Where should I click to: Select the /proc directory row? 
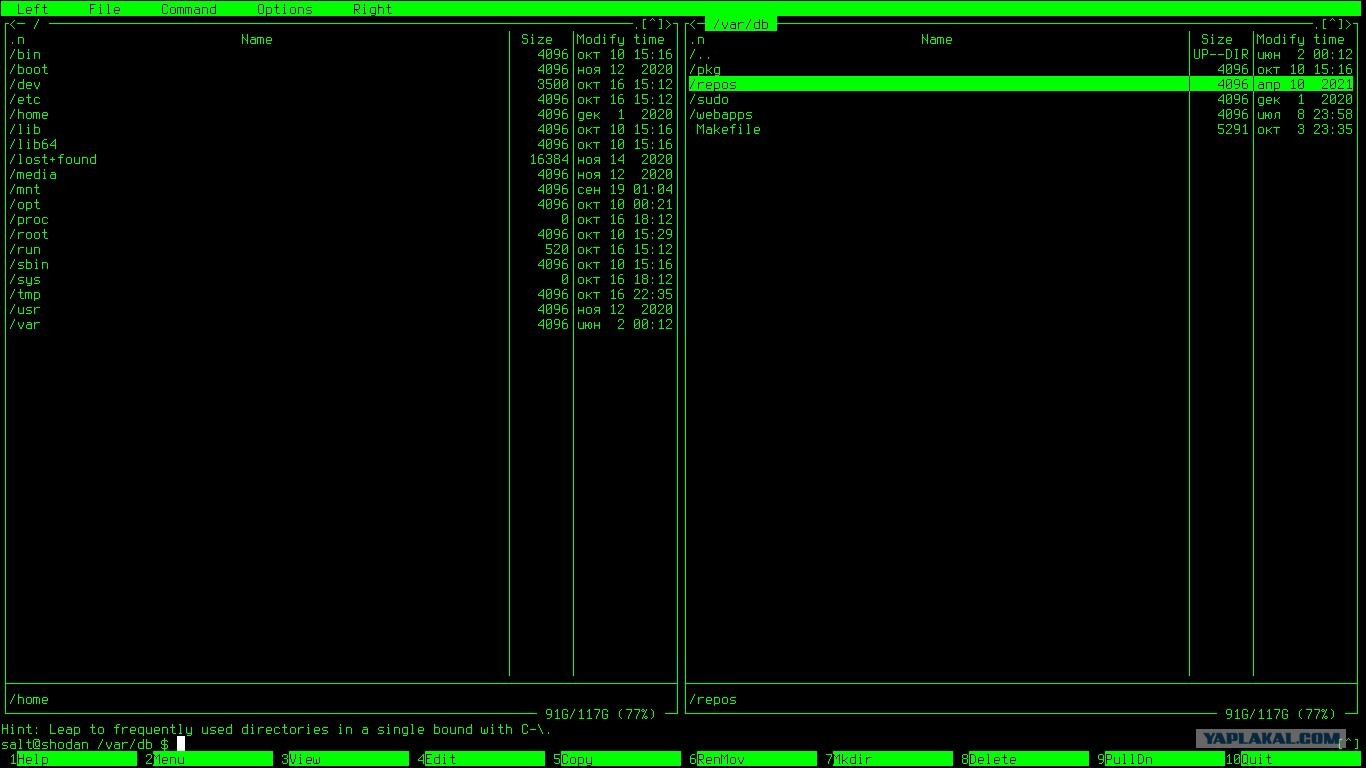tap(340, 219)
